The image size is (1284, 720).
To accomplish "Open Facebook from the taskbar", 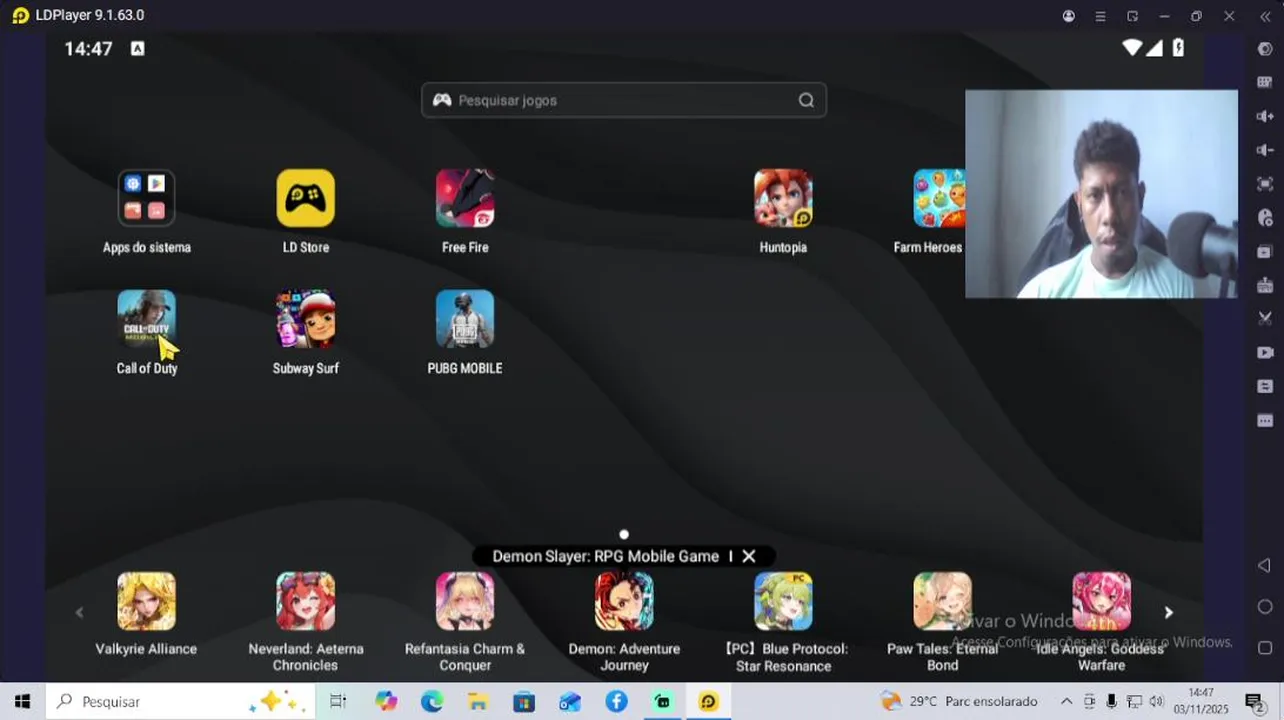I will [616, 701].
